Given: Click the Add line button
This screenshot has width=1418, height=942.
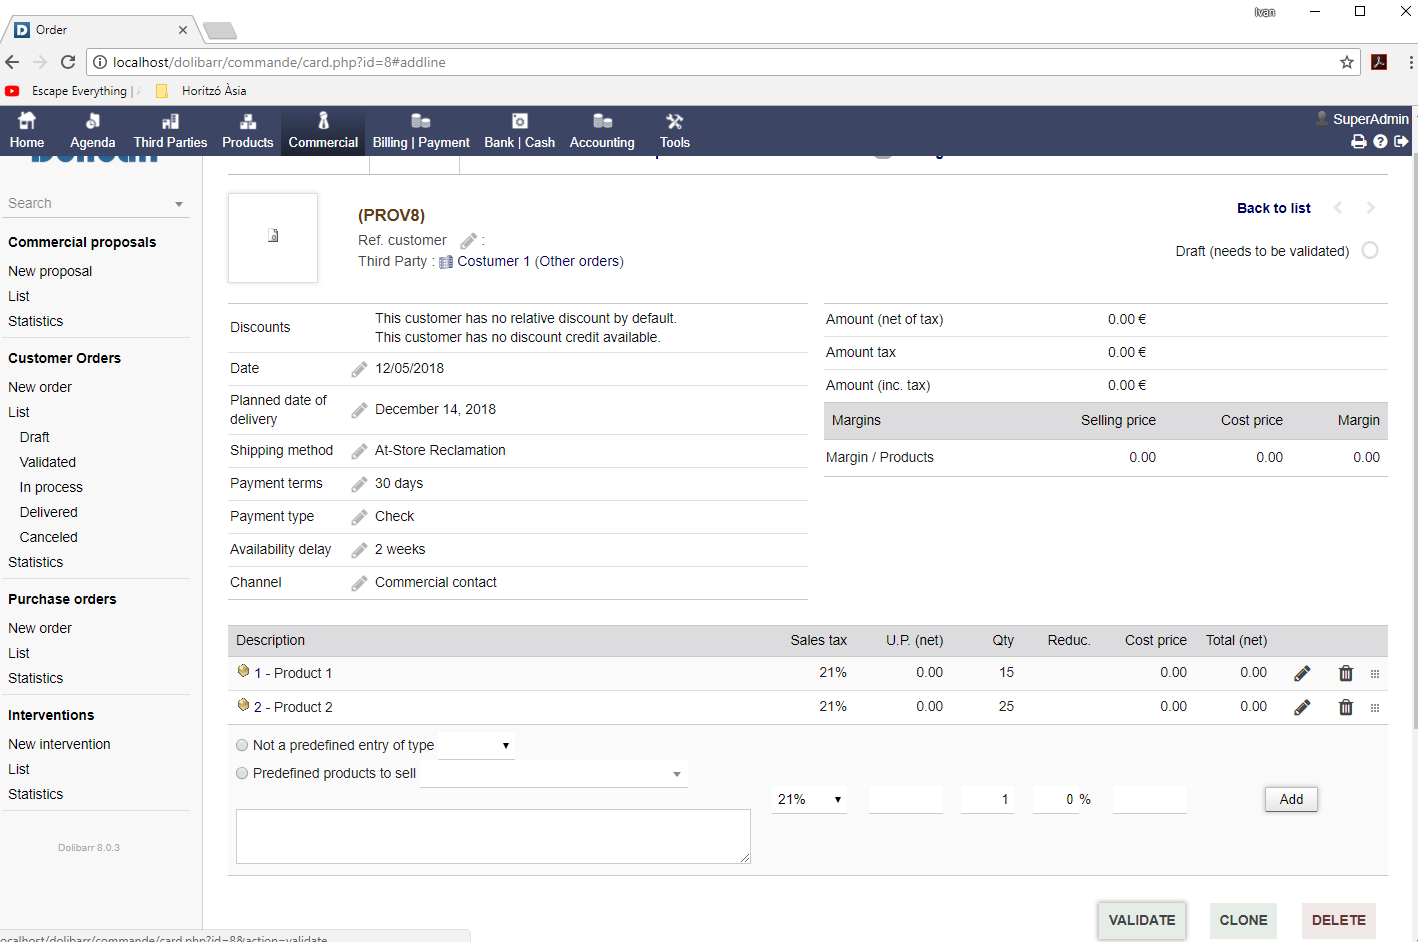Looking at the screenshot, I should 1291,799.
